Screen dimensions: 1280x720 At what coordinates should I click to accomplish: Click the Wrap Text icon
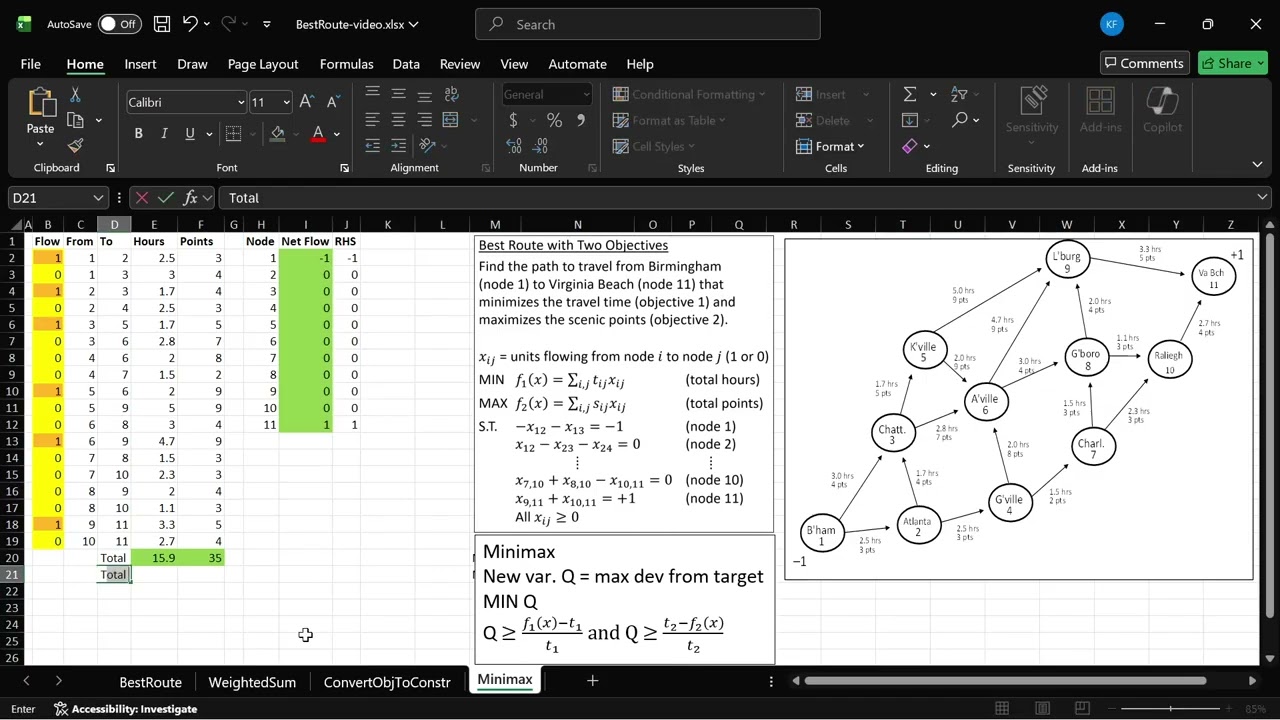[450, 94]
